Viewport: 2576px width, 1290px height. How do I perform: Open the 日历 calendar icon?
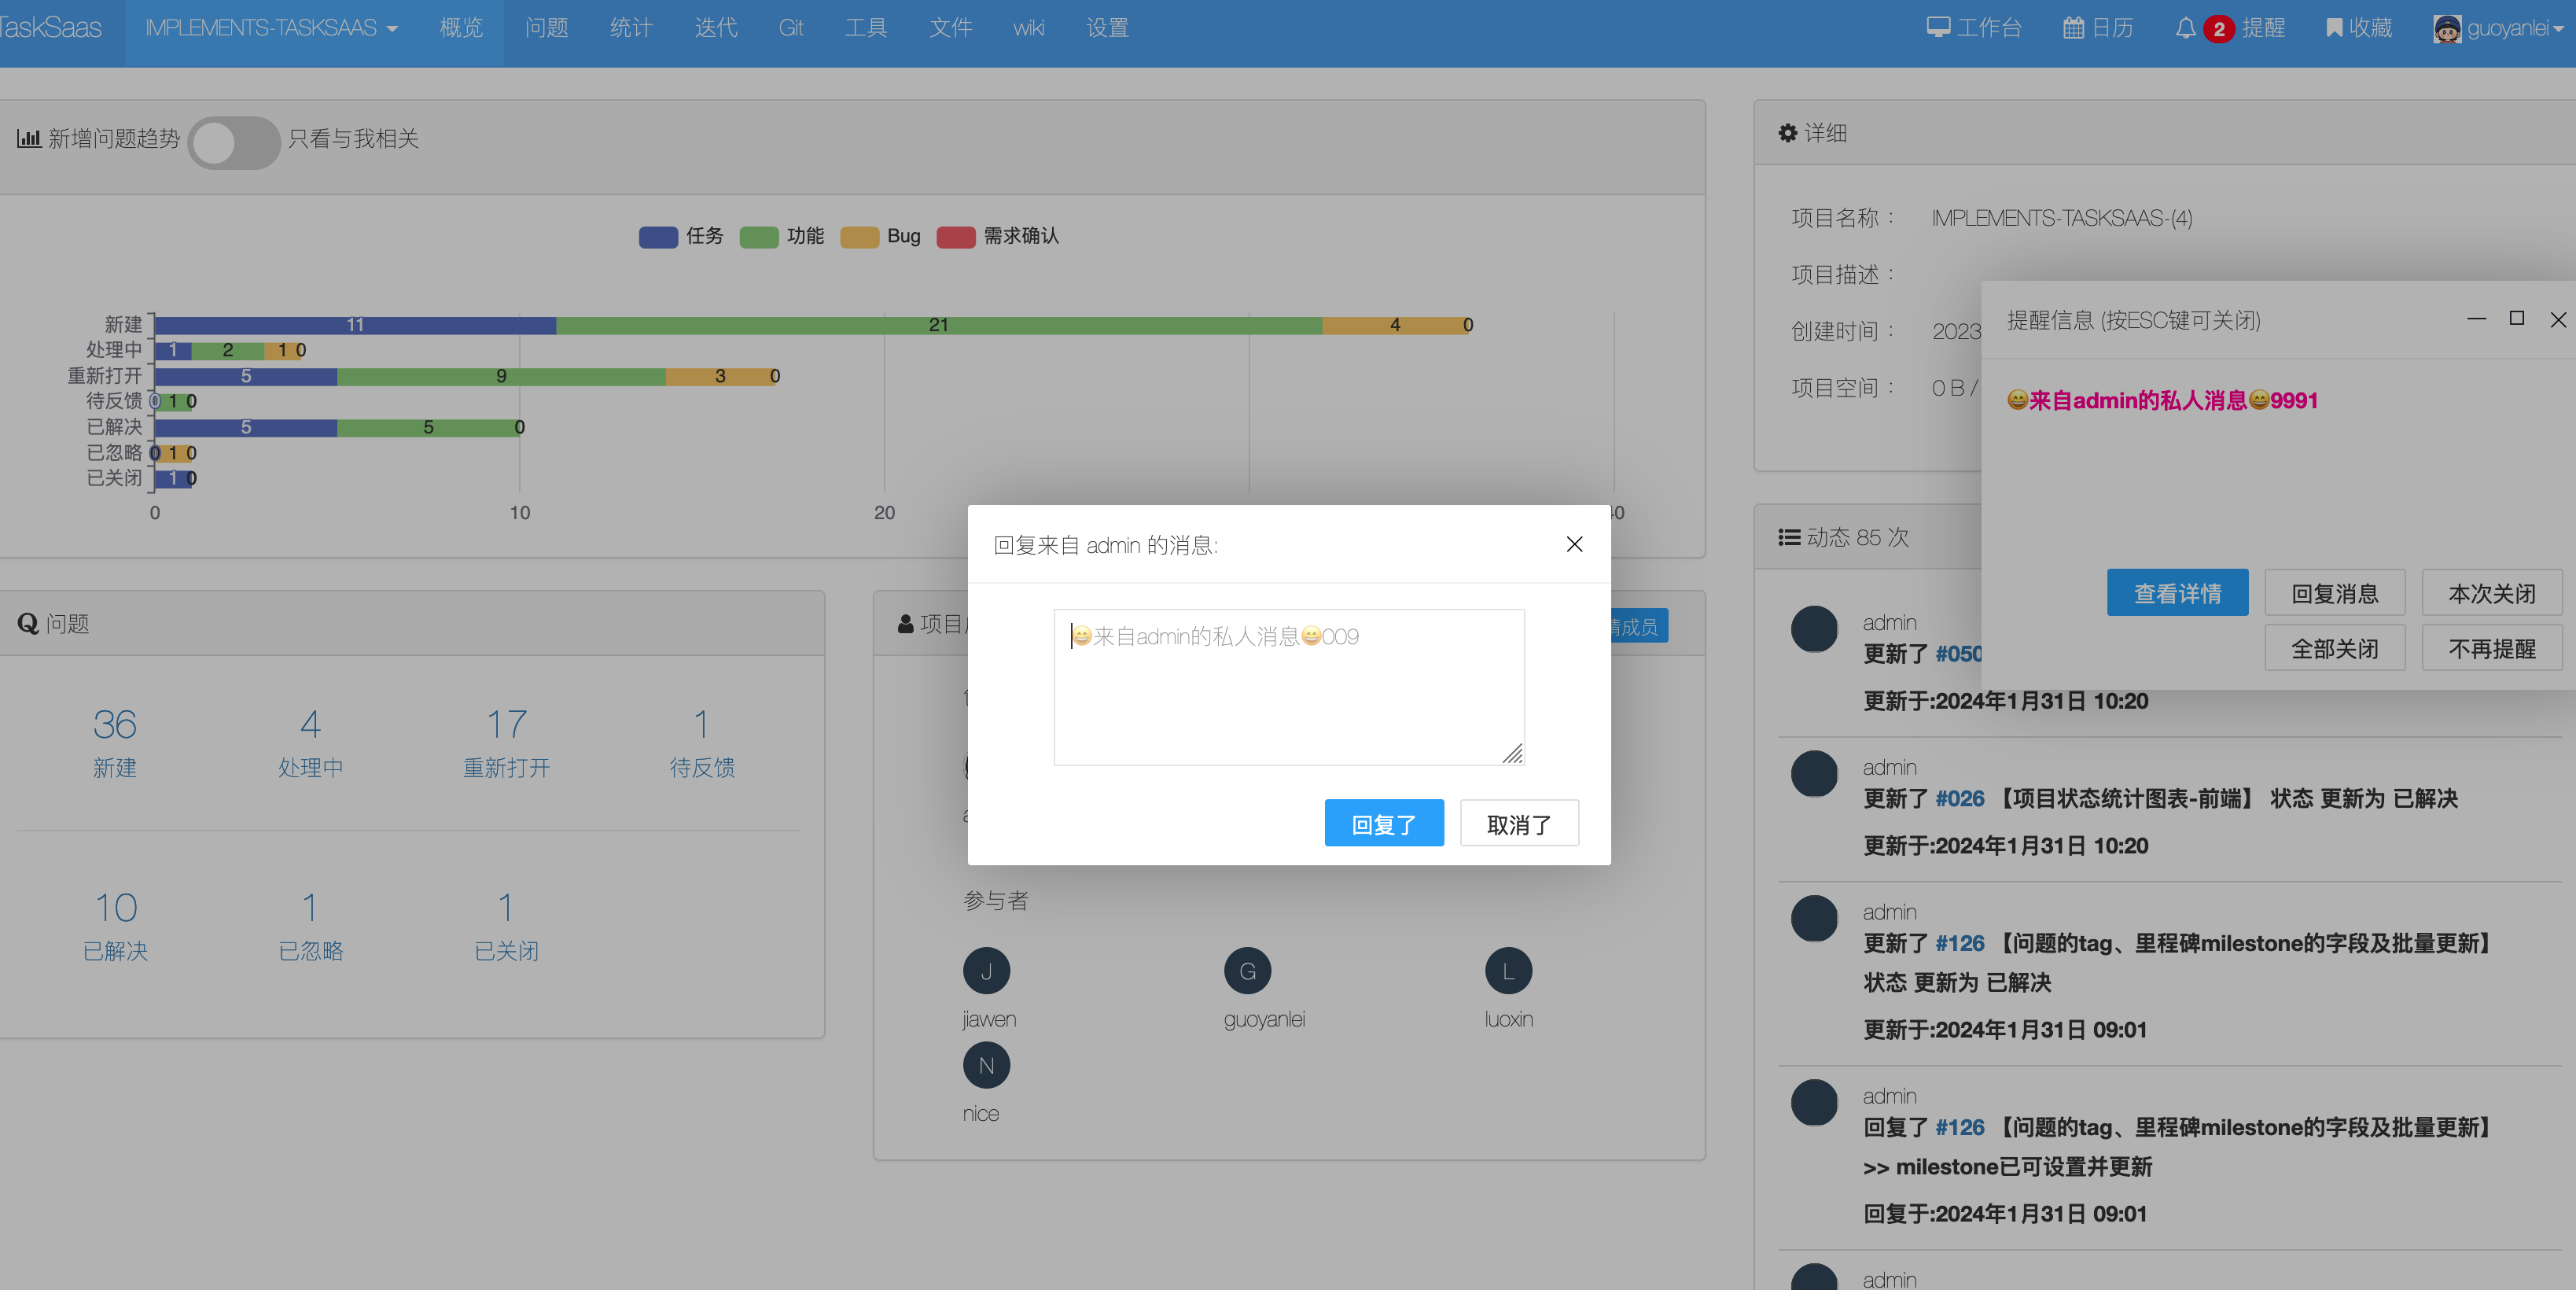tap(2074, 27)
